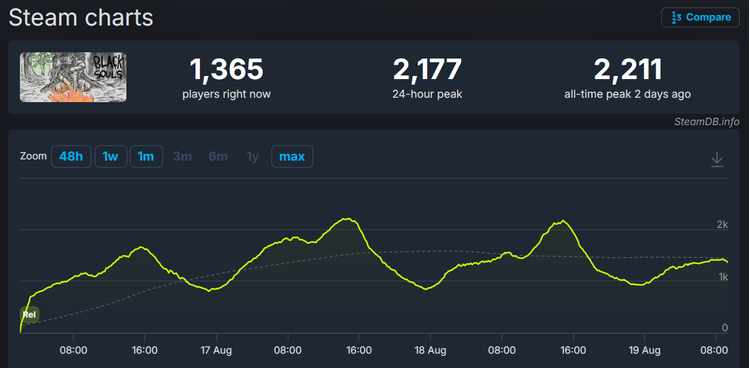Click the chart download arrow icon
Viewport: 750px width, 368px height.
click(717, 159)
